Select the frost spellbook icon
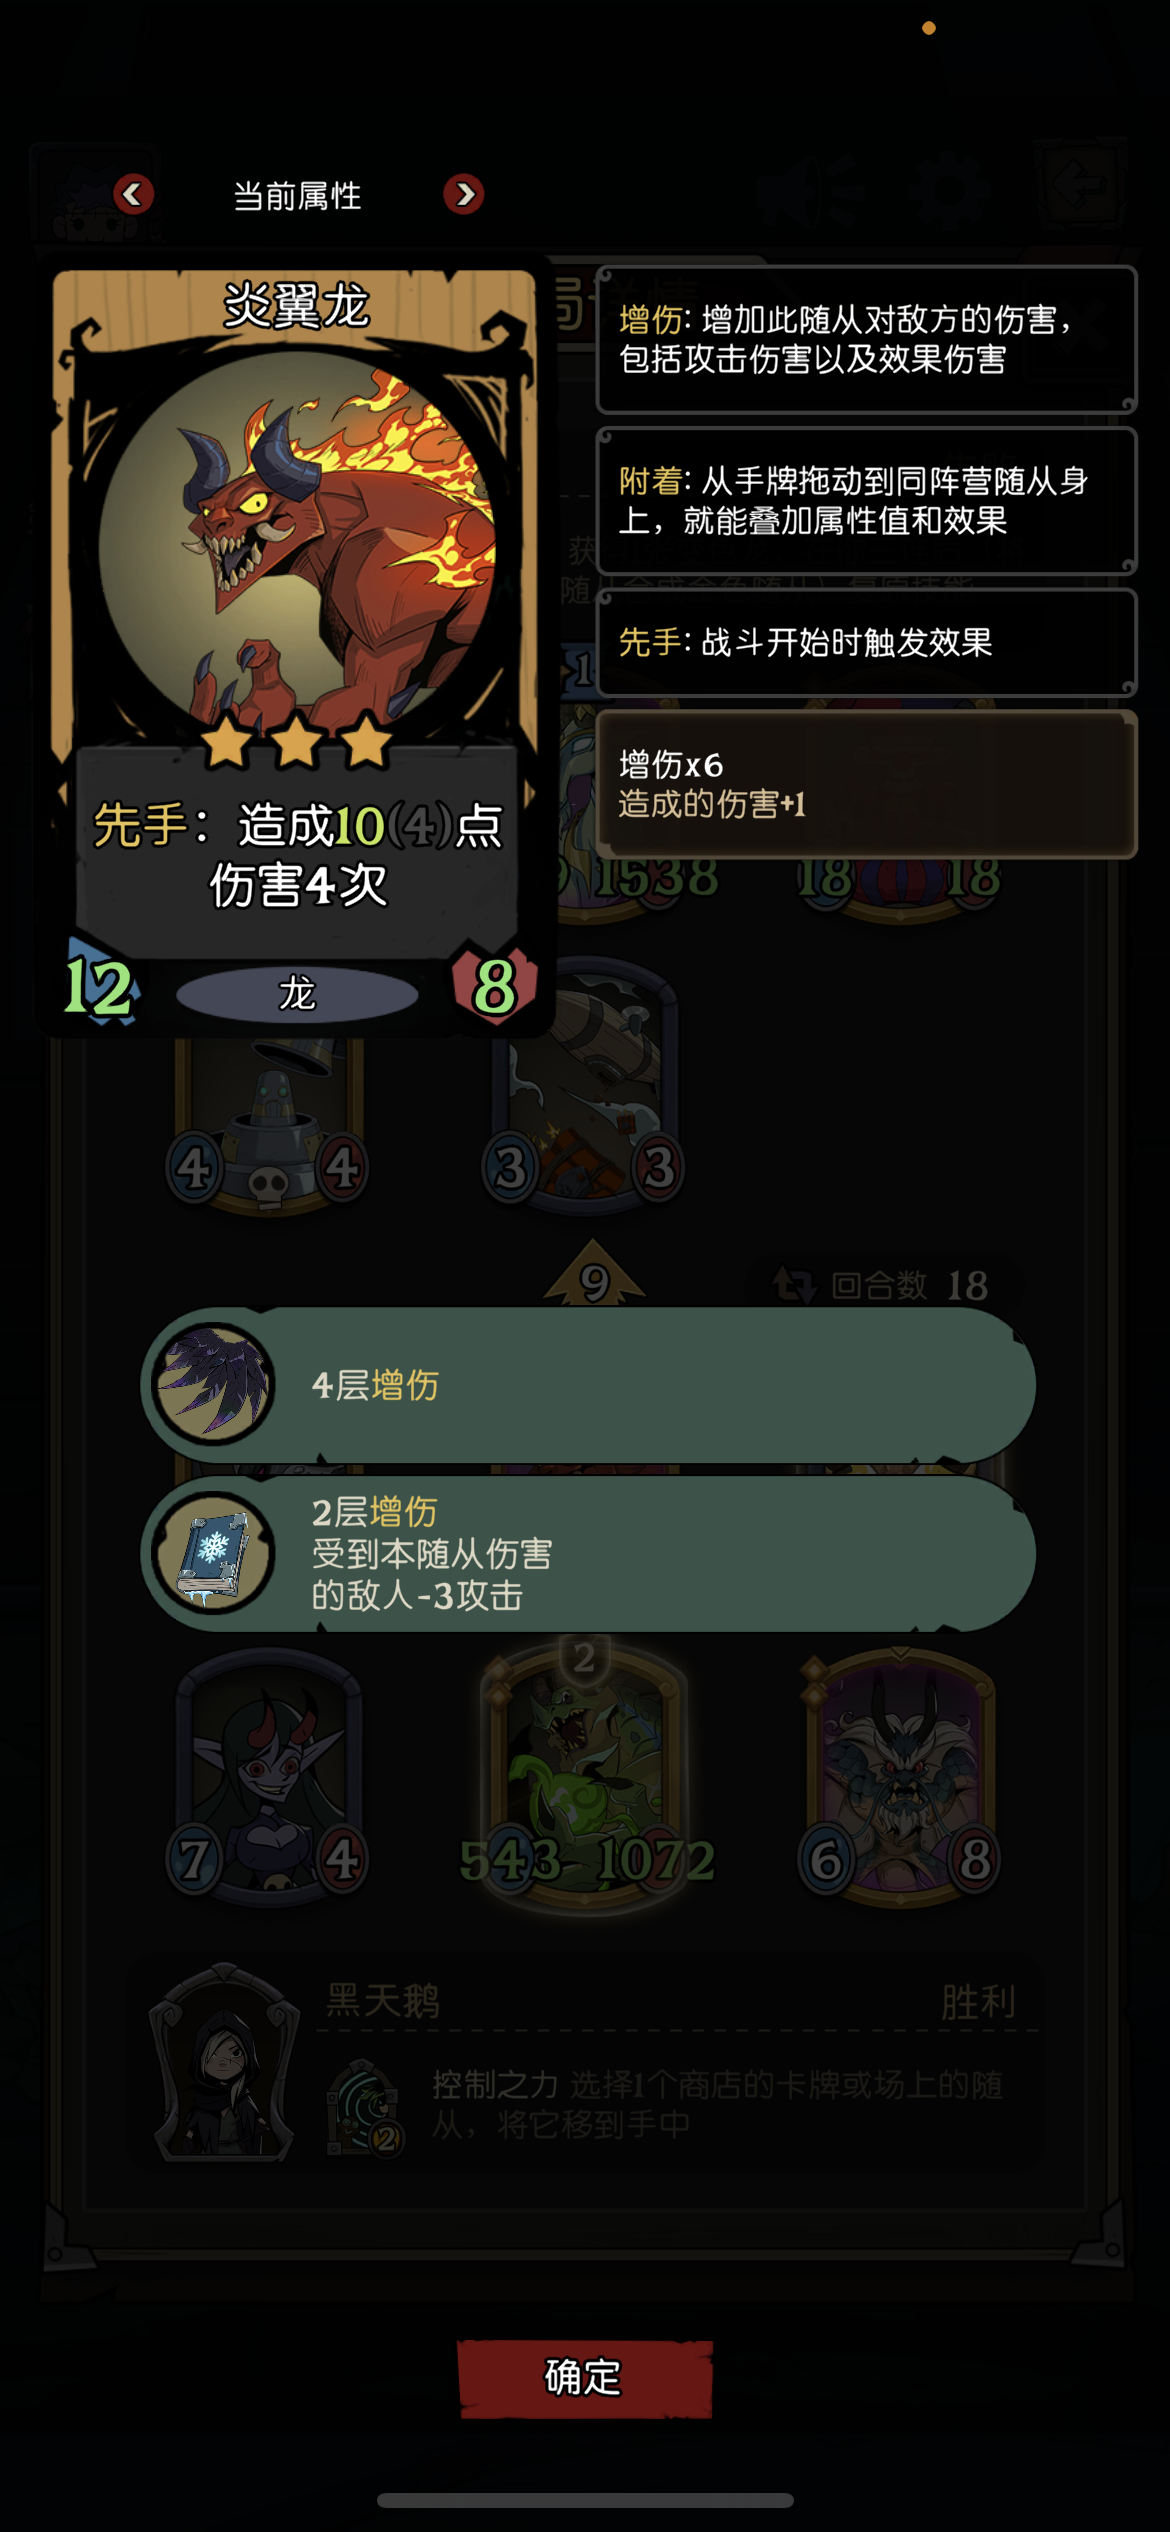This screenshot has width=1170, height=2532. [213, 1553]
